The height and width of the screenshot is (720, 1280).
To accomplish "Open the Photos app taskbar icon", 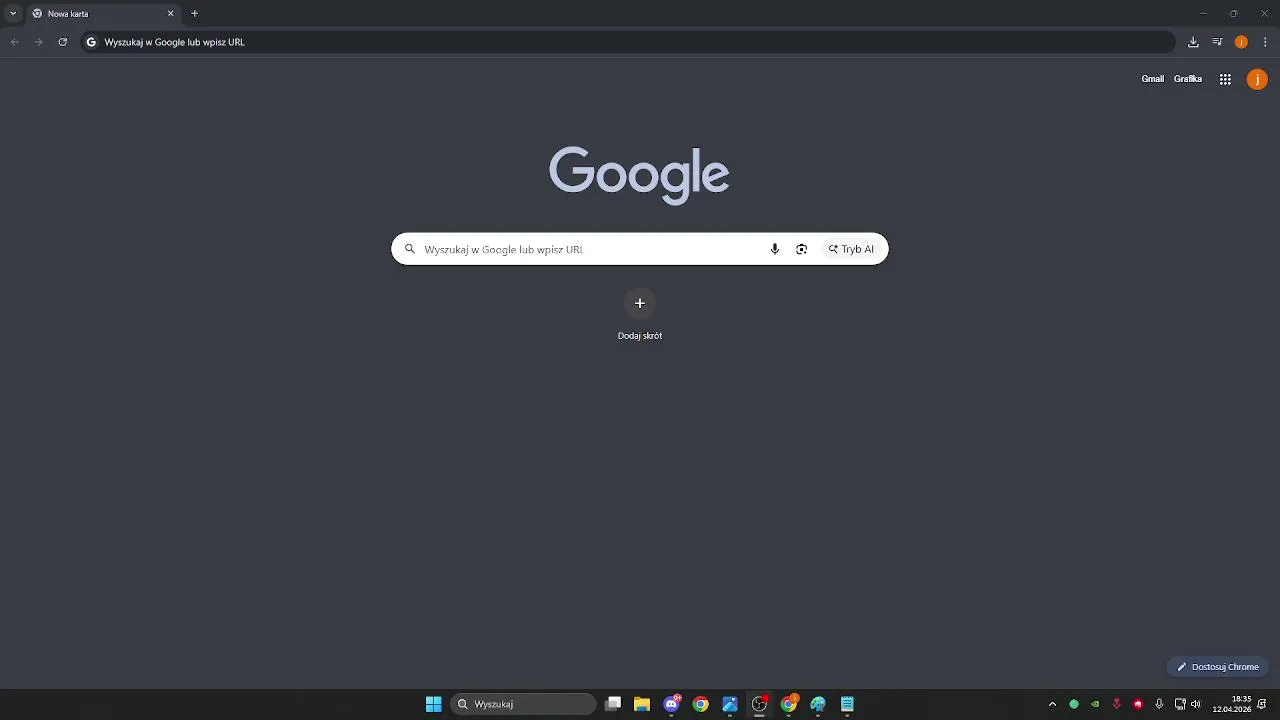I will (x=730, y=704).
